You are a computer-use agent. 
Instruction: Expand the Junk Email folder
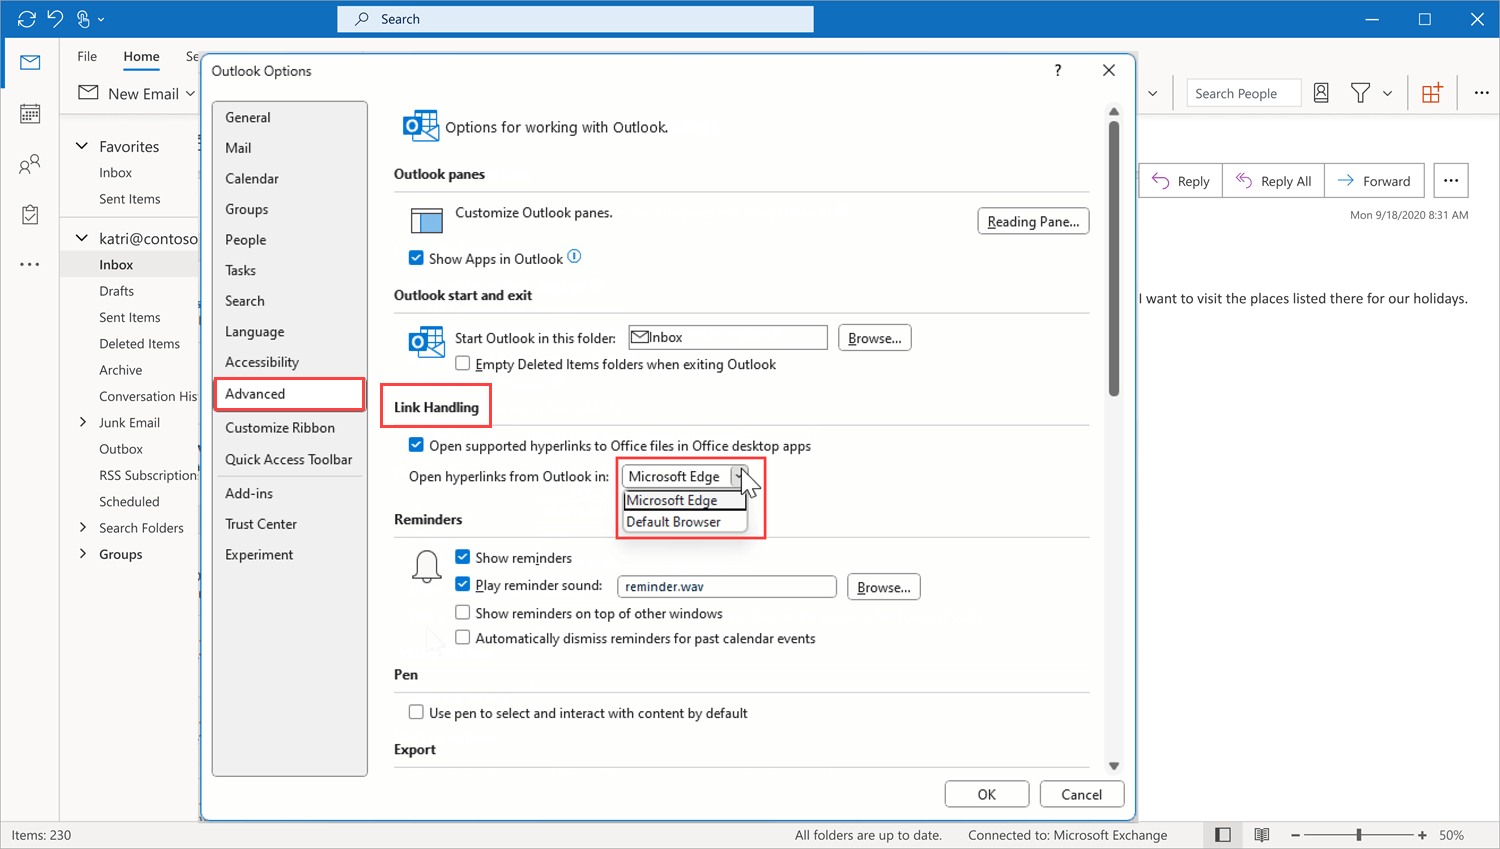(83, 423)
